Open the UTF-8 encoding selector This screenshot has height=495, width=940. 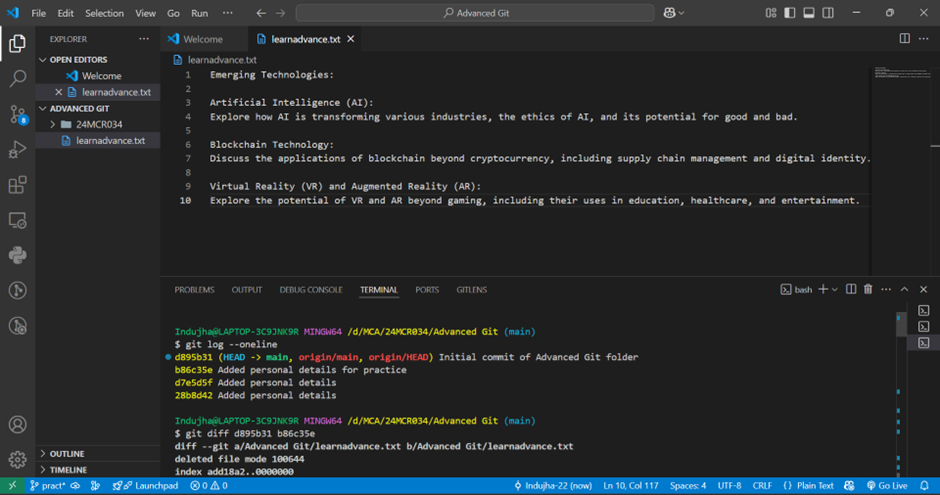(x=729, y=485)
